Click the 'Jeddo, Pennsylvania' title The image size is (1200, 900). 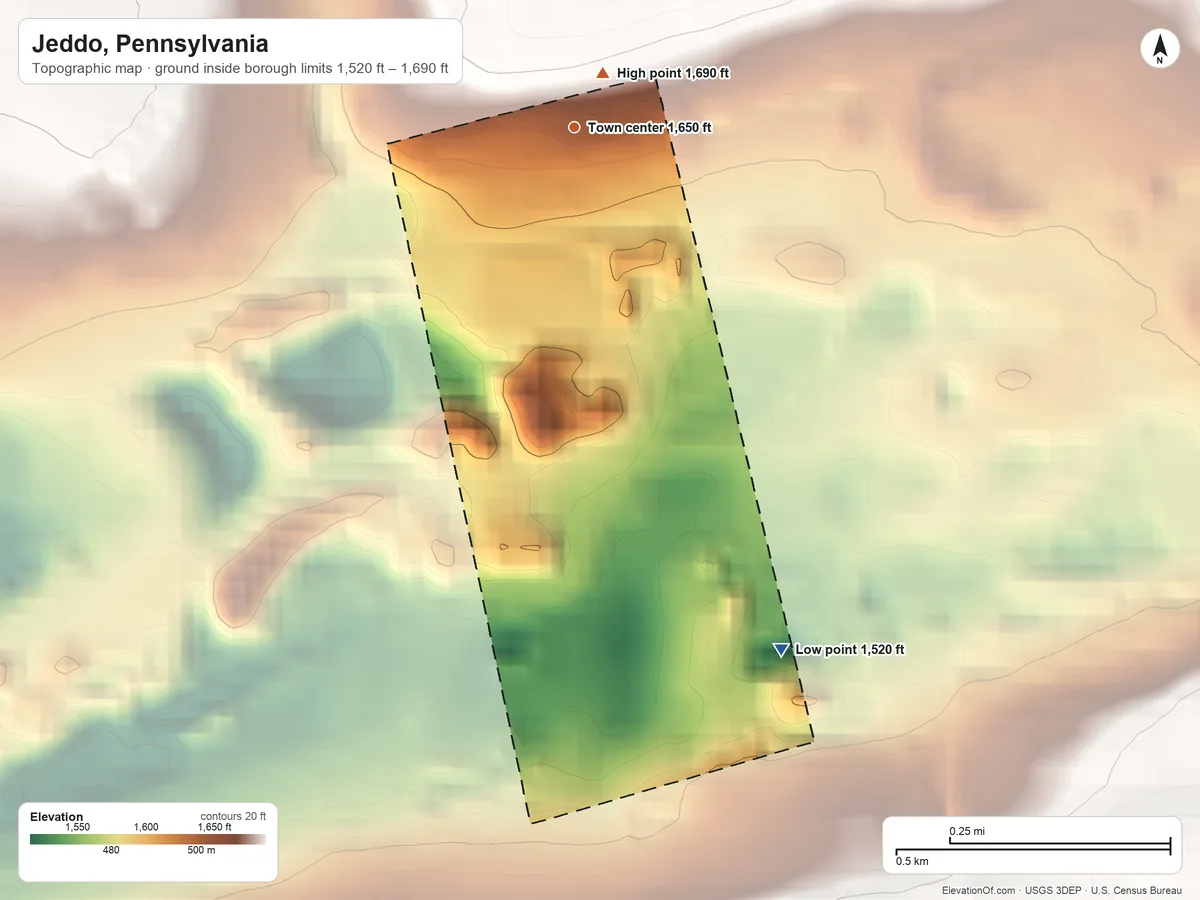point(150,44)
